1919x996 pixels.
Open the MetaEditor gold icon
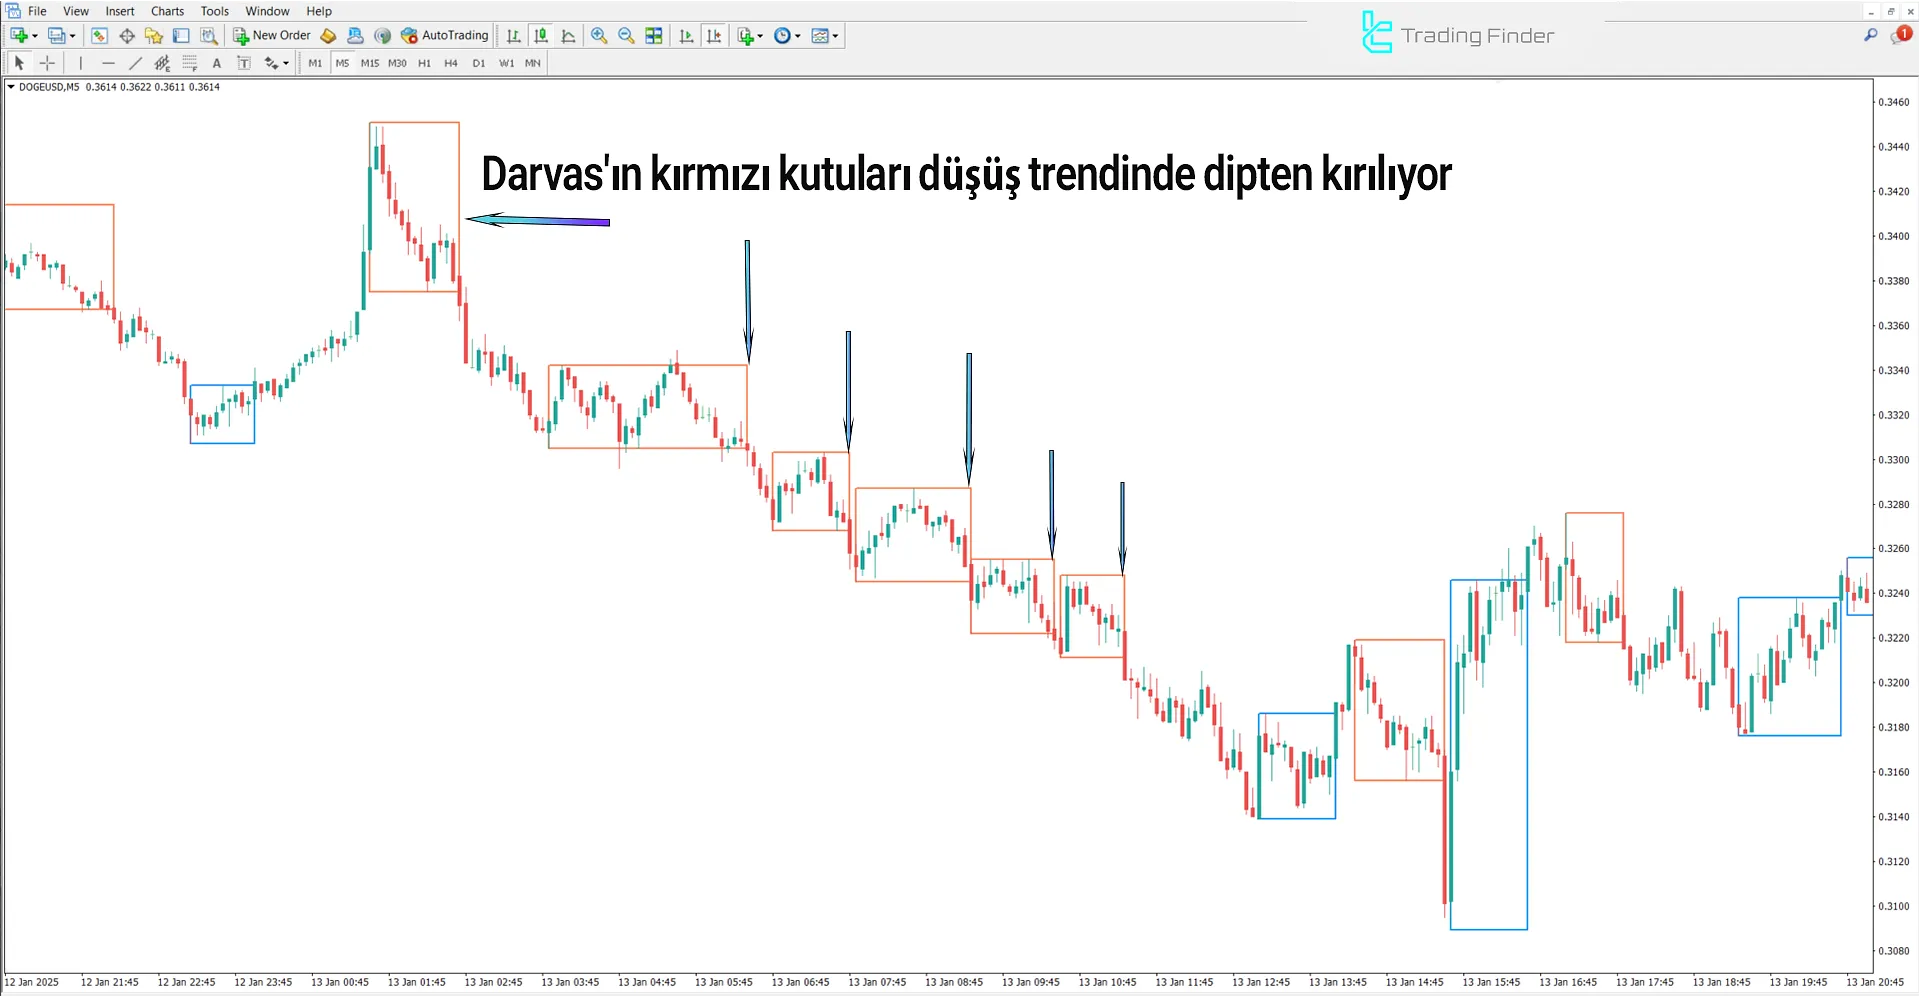pos(328,36)
